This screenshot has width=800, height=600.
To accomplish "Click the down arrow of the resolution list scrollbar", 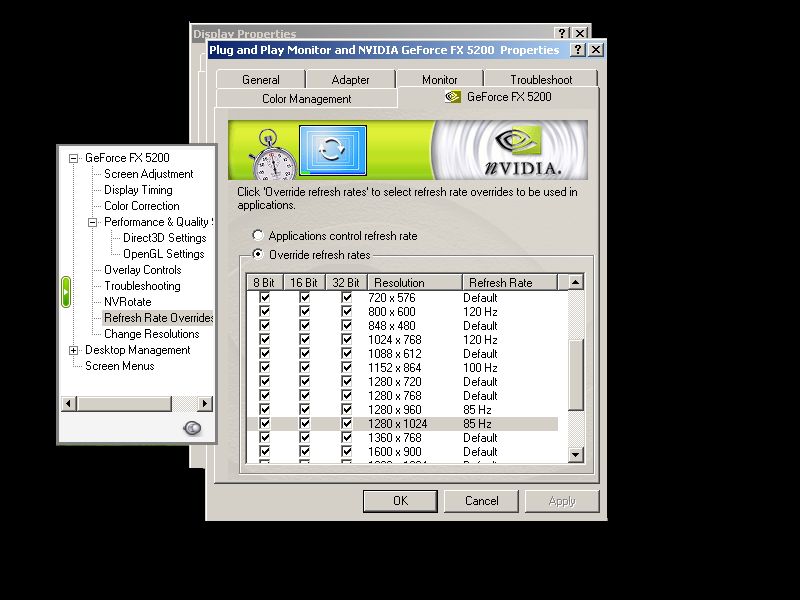I will click(x=576, y=455).
